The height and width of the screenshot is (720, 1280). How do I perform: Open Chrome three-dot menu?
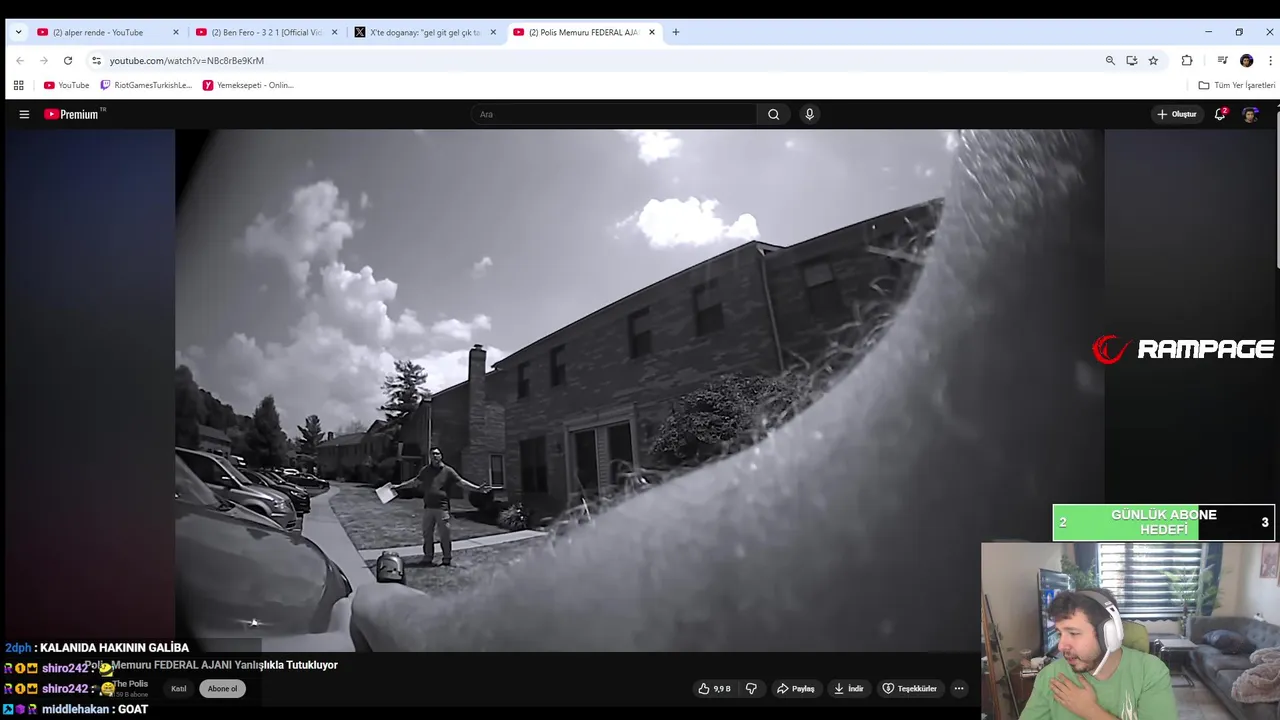tap(1270, 60)
